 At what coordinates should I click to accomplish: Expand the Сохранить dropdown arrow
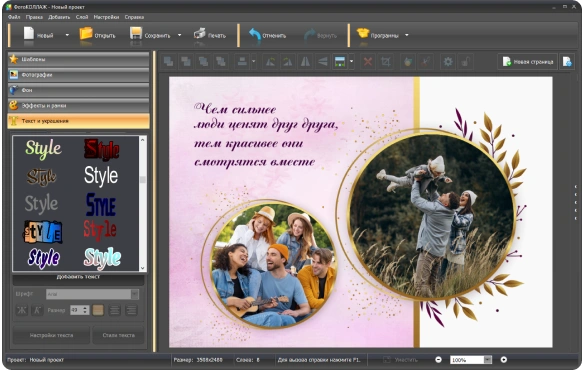coord(180,35)
